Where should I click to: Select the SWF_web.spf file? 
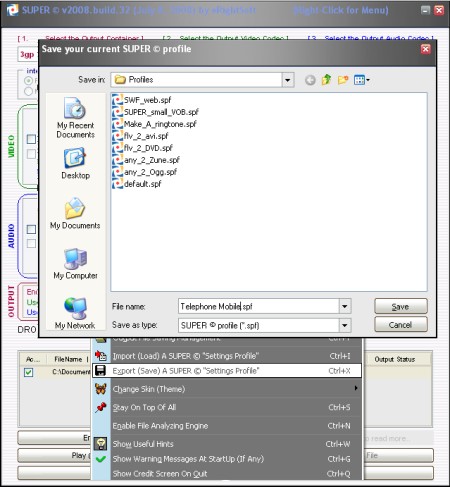(x=147, y=100)
